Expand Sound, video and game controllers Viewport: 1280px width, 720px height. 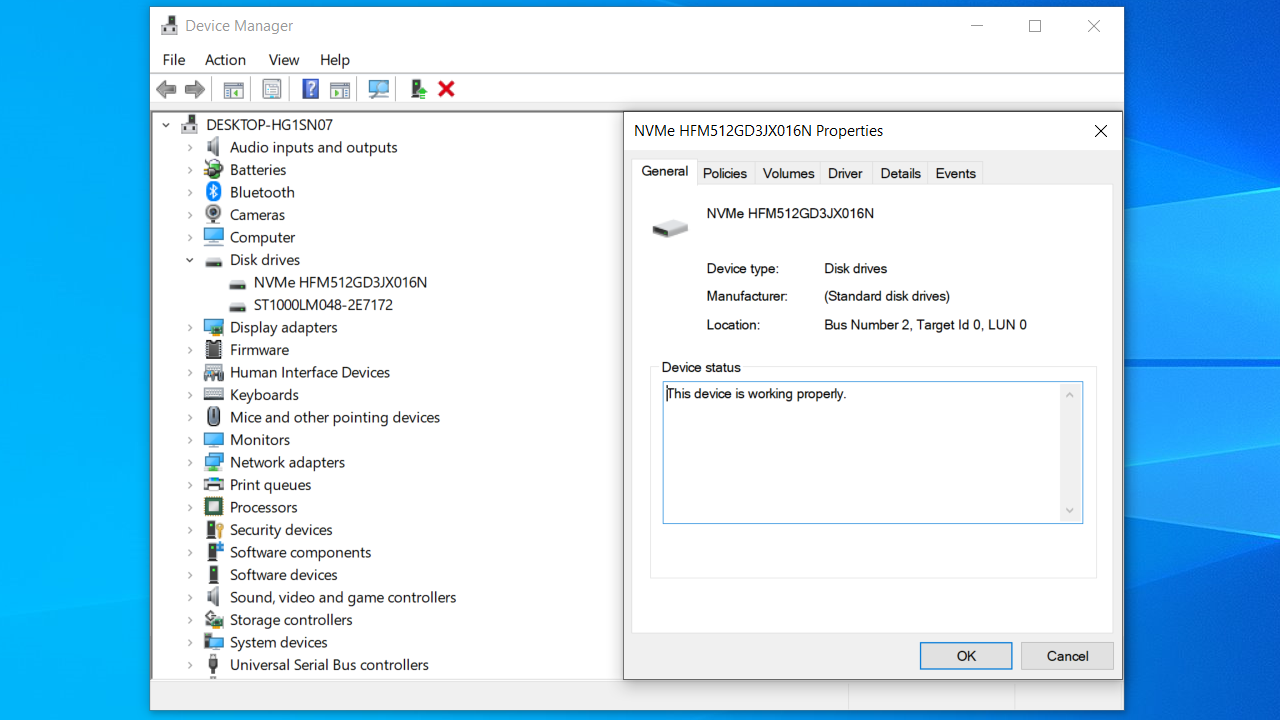click(x=190, y=597)
